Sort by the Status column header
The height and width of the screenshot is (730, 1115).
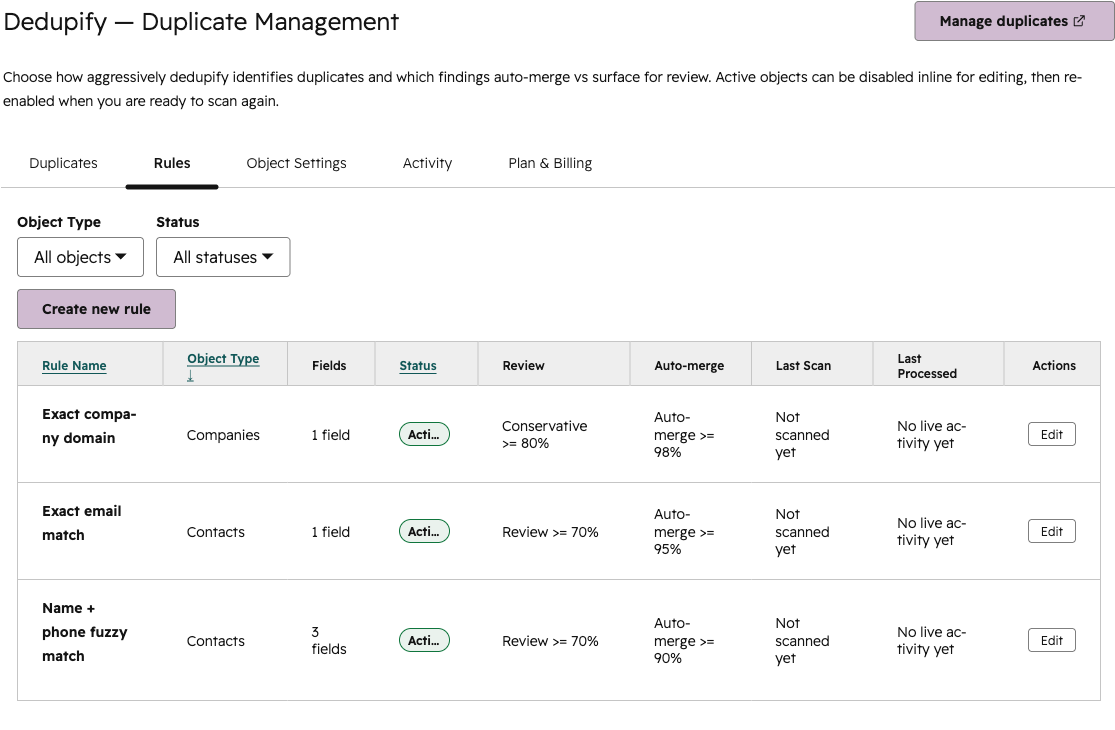coord(418,365)
